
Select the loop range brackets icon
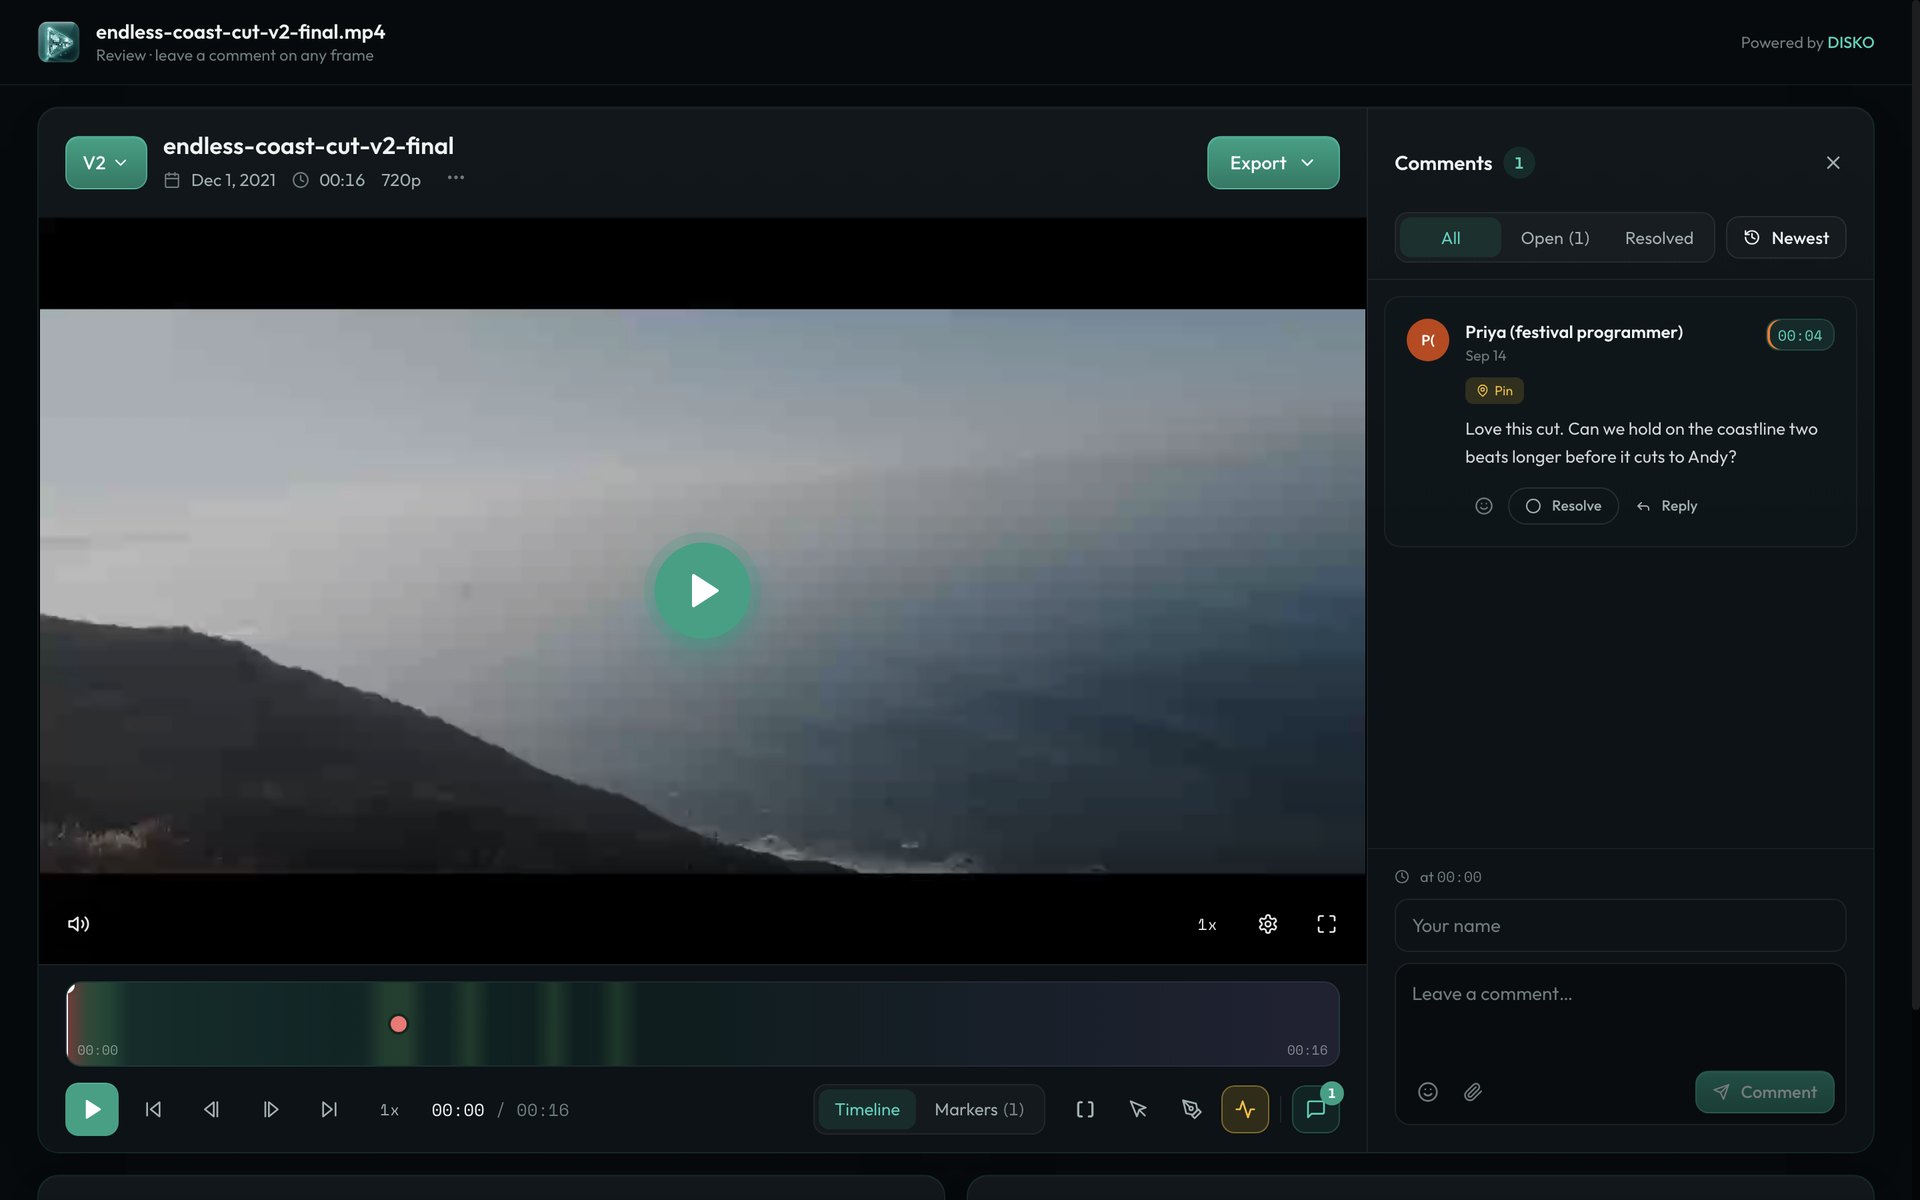tap(1085, 1109)
